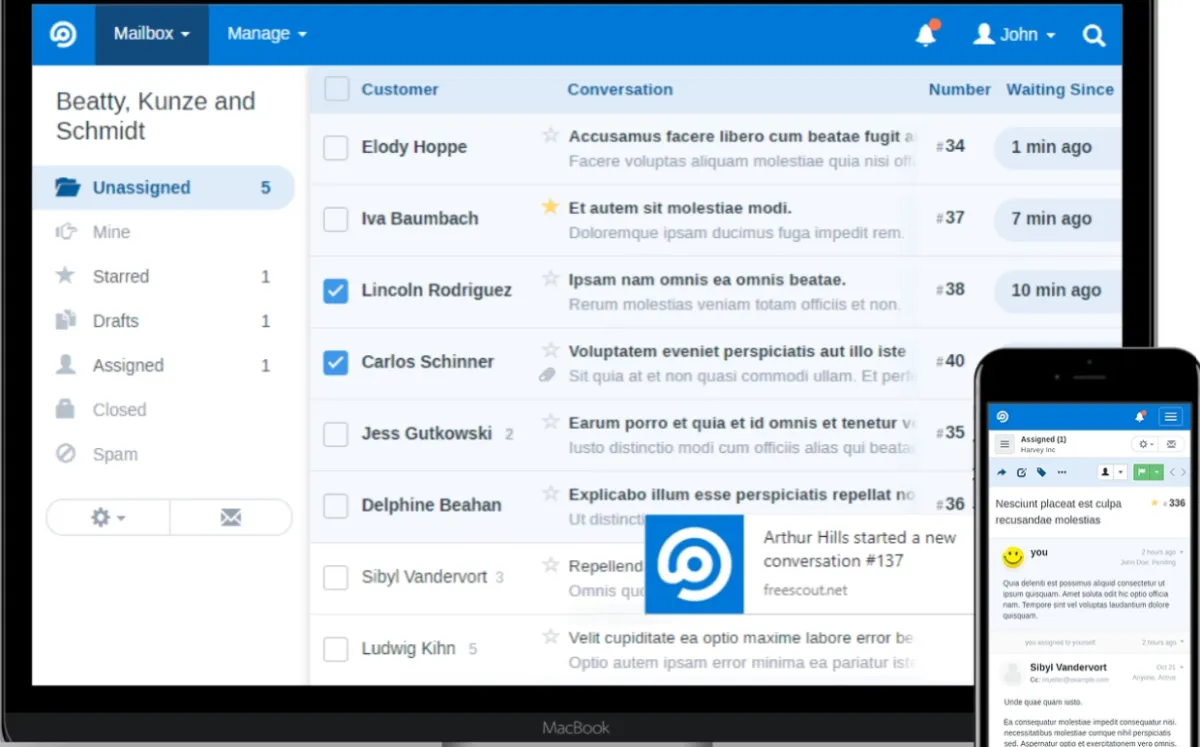Click the FreeScout logo on the phone screen
The height and width of the screenshot is (747, 1200).
point(1002,417)
